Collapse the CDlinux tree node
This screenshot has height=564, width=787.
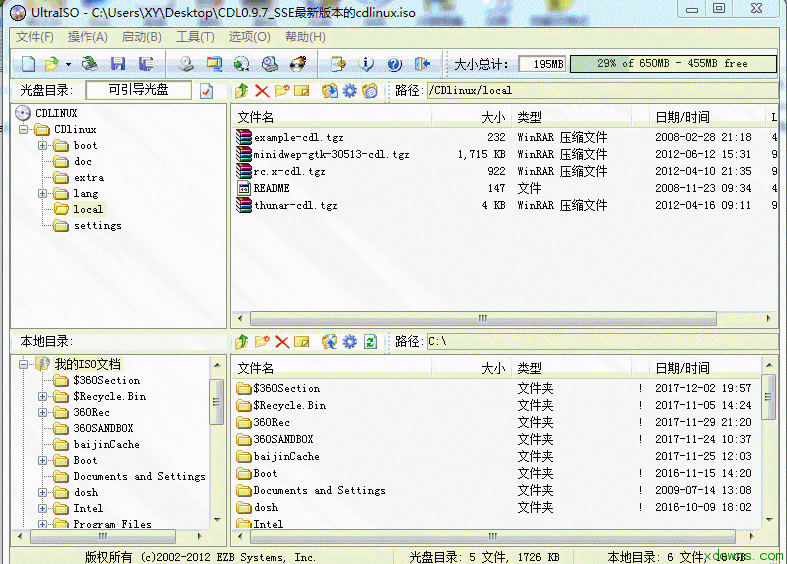23,129
